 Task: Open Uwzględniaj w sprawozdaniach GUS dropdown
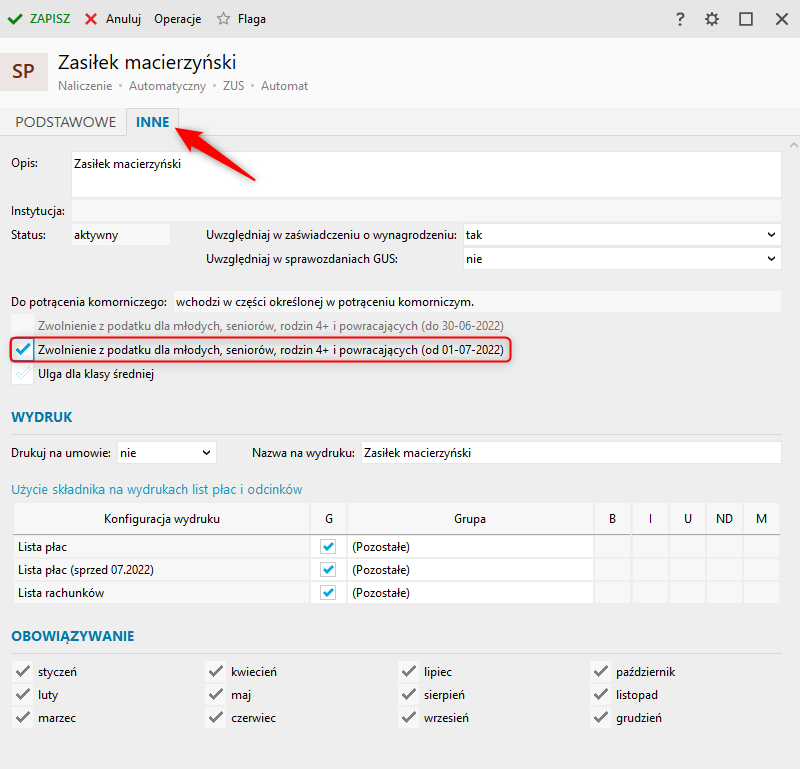click(x=622, y=259)
